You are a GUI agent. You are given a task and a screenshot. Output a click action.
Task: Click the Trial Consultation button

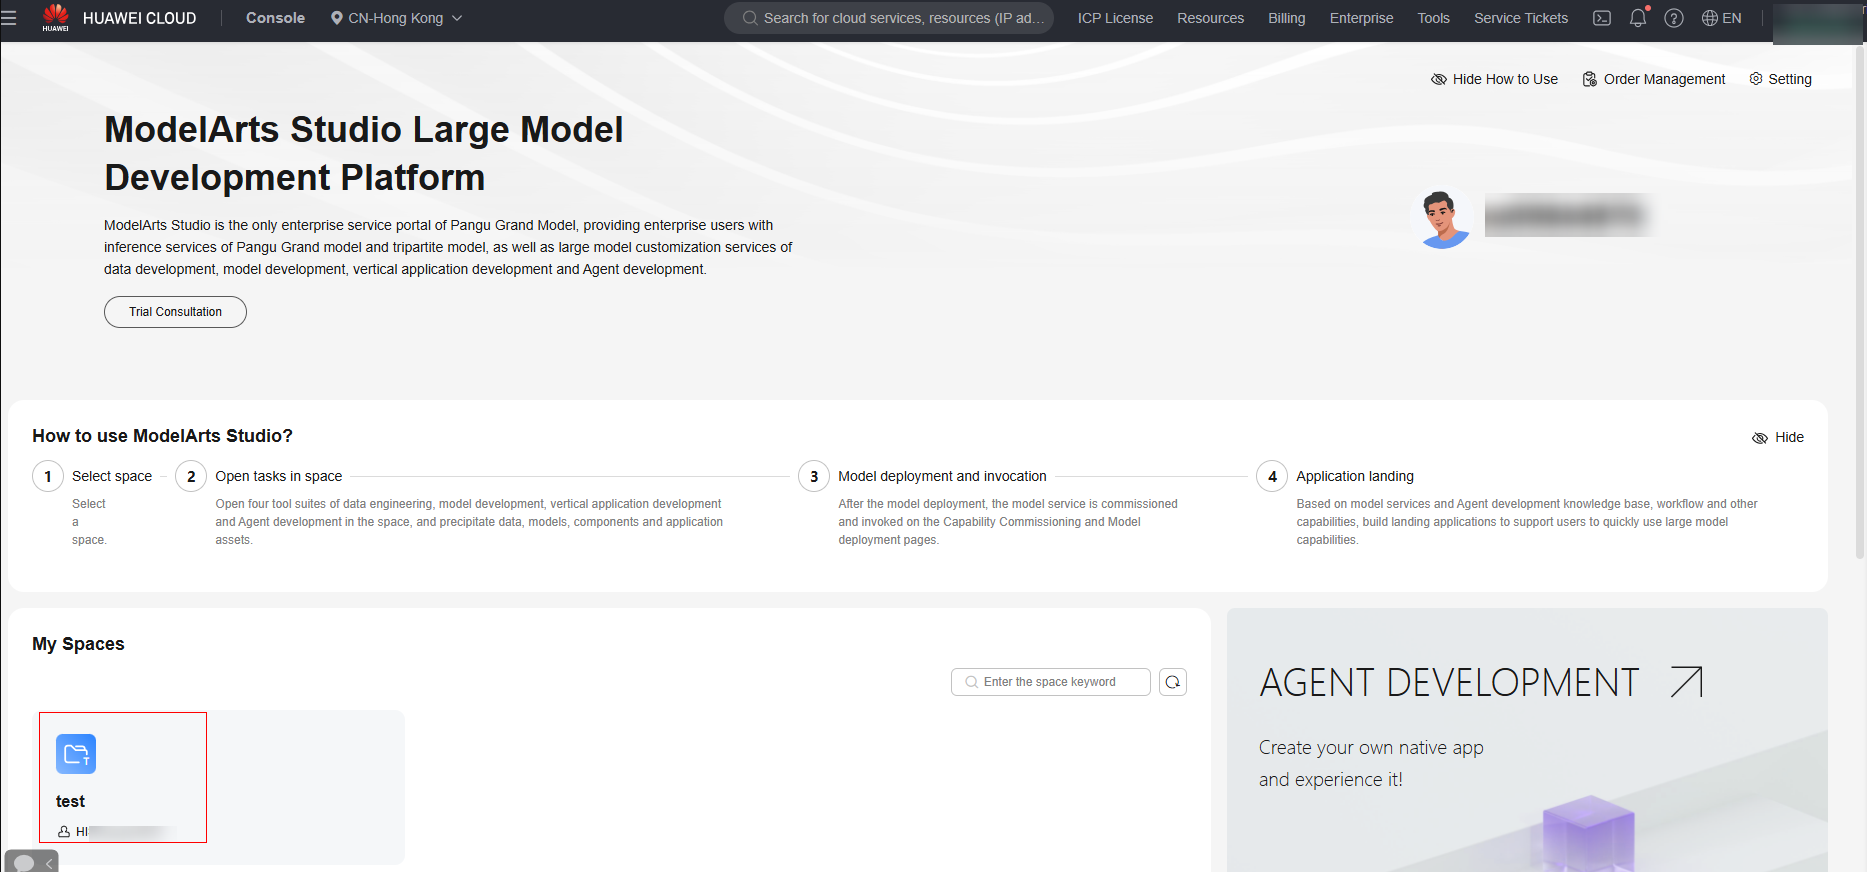tap(175, 312)
